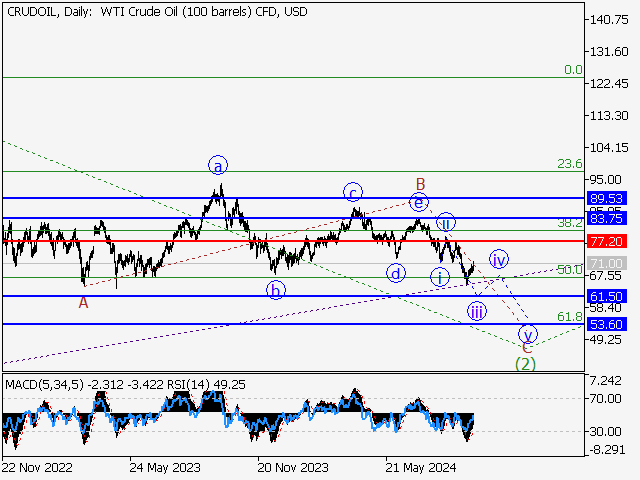Select circled subwave iii marker
The image size is (640, 480).
pos(477,311)
